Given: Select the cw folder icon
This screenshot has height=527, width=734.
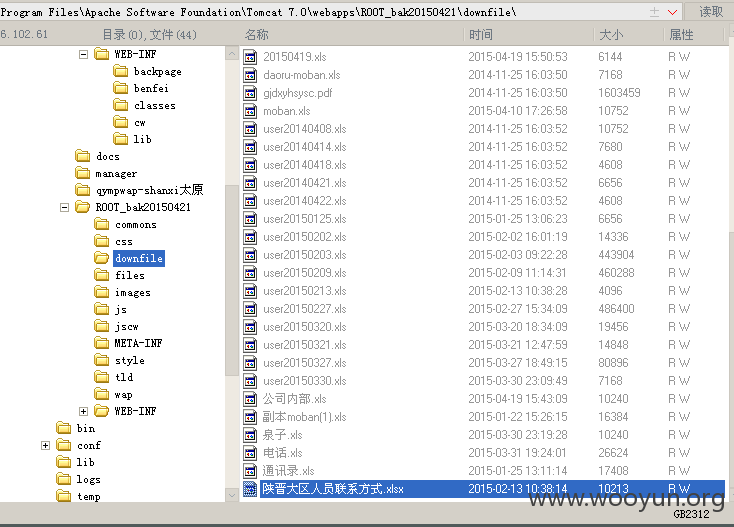Looking at the screenshot, I should pos(120,122).
